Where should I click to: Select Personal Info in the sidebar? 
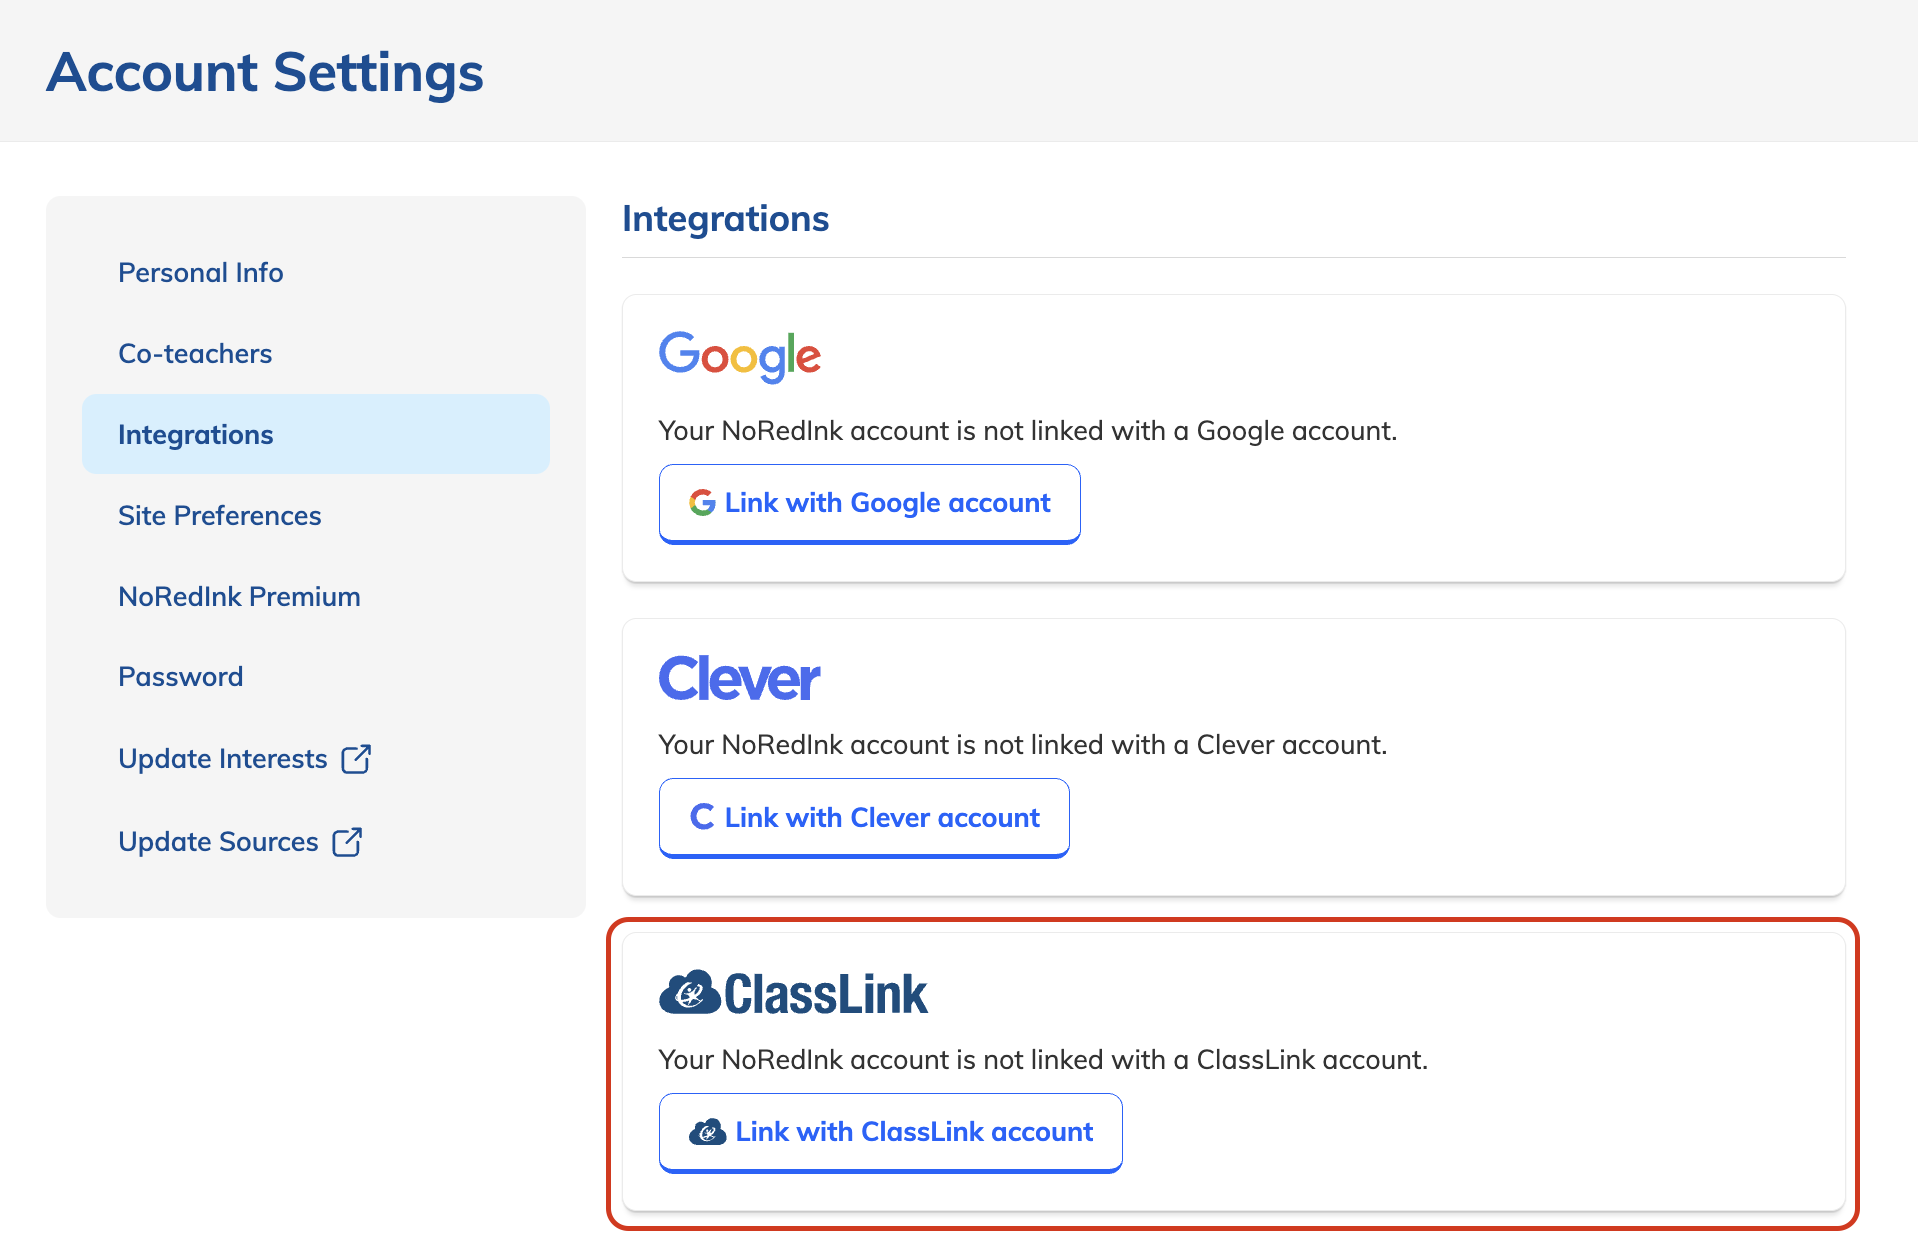(x=200, y=272)
